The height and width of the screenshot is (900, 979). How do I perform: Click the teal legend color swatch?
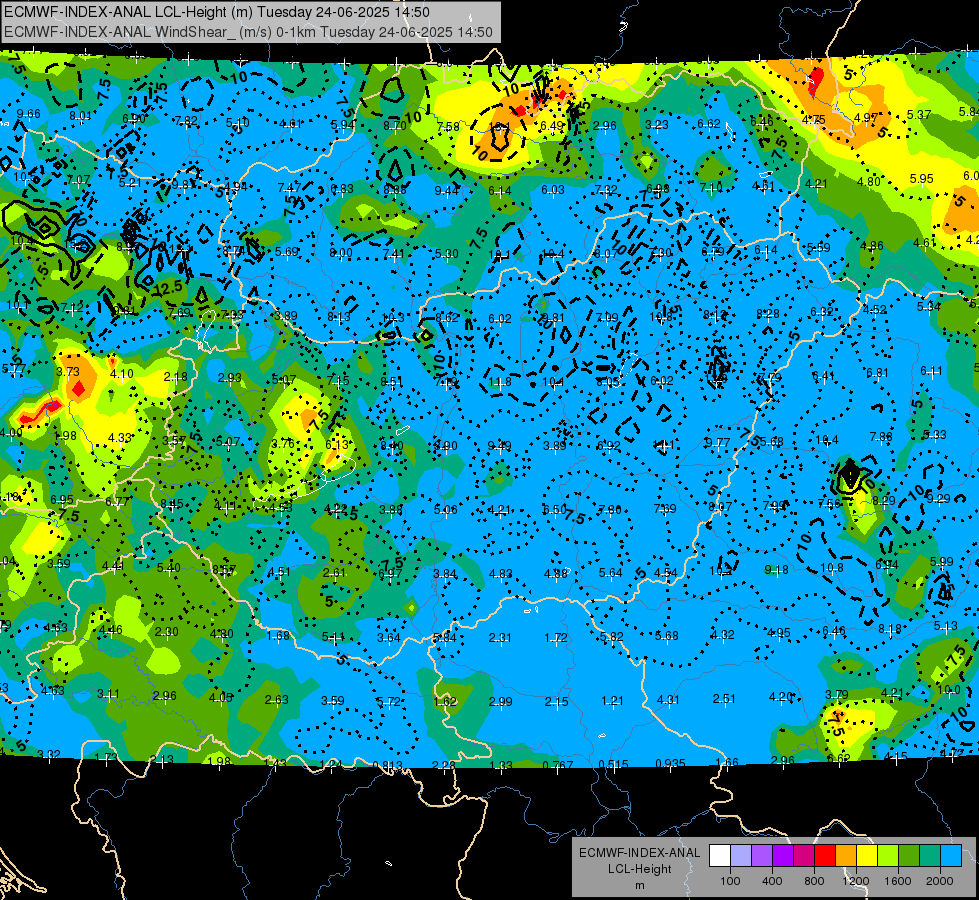(x=930, y=855)
